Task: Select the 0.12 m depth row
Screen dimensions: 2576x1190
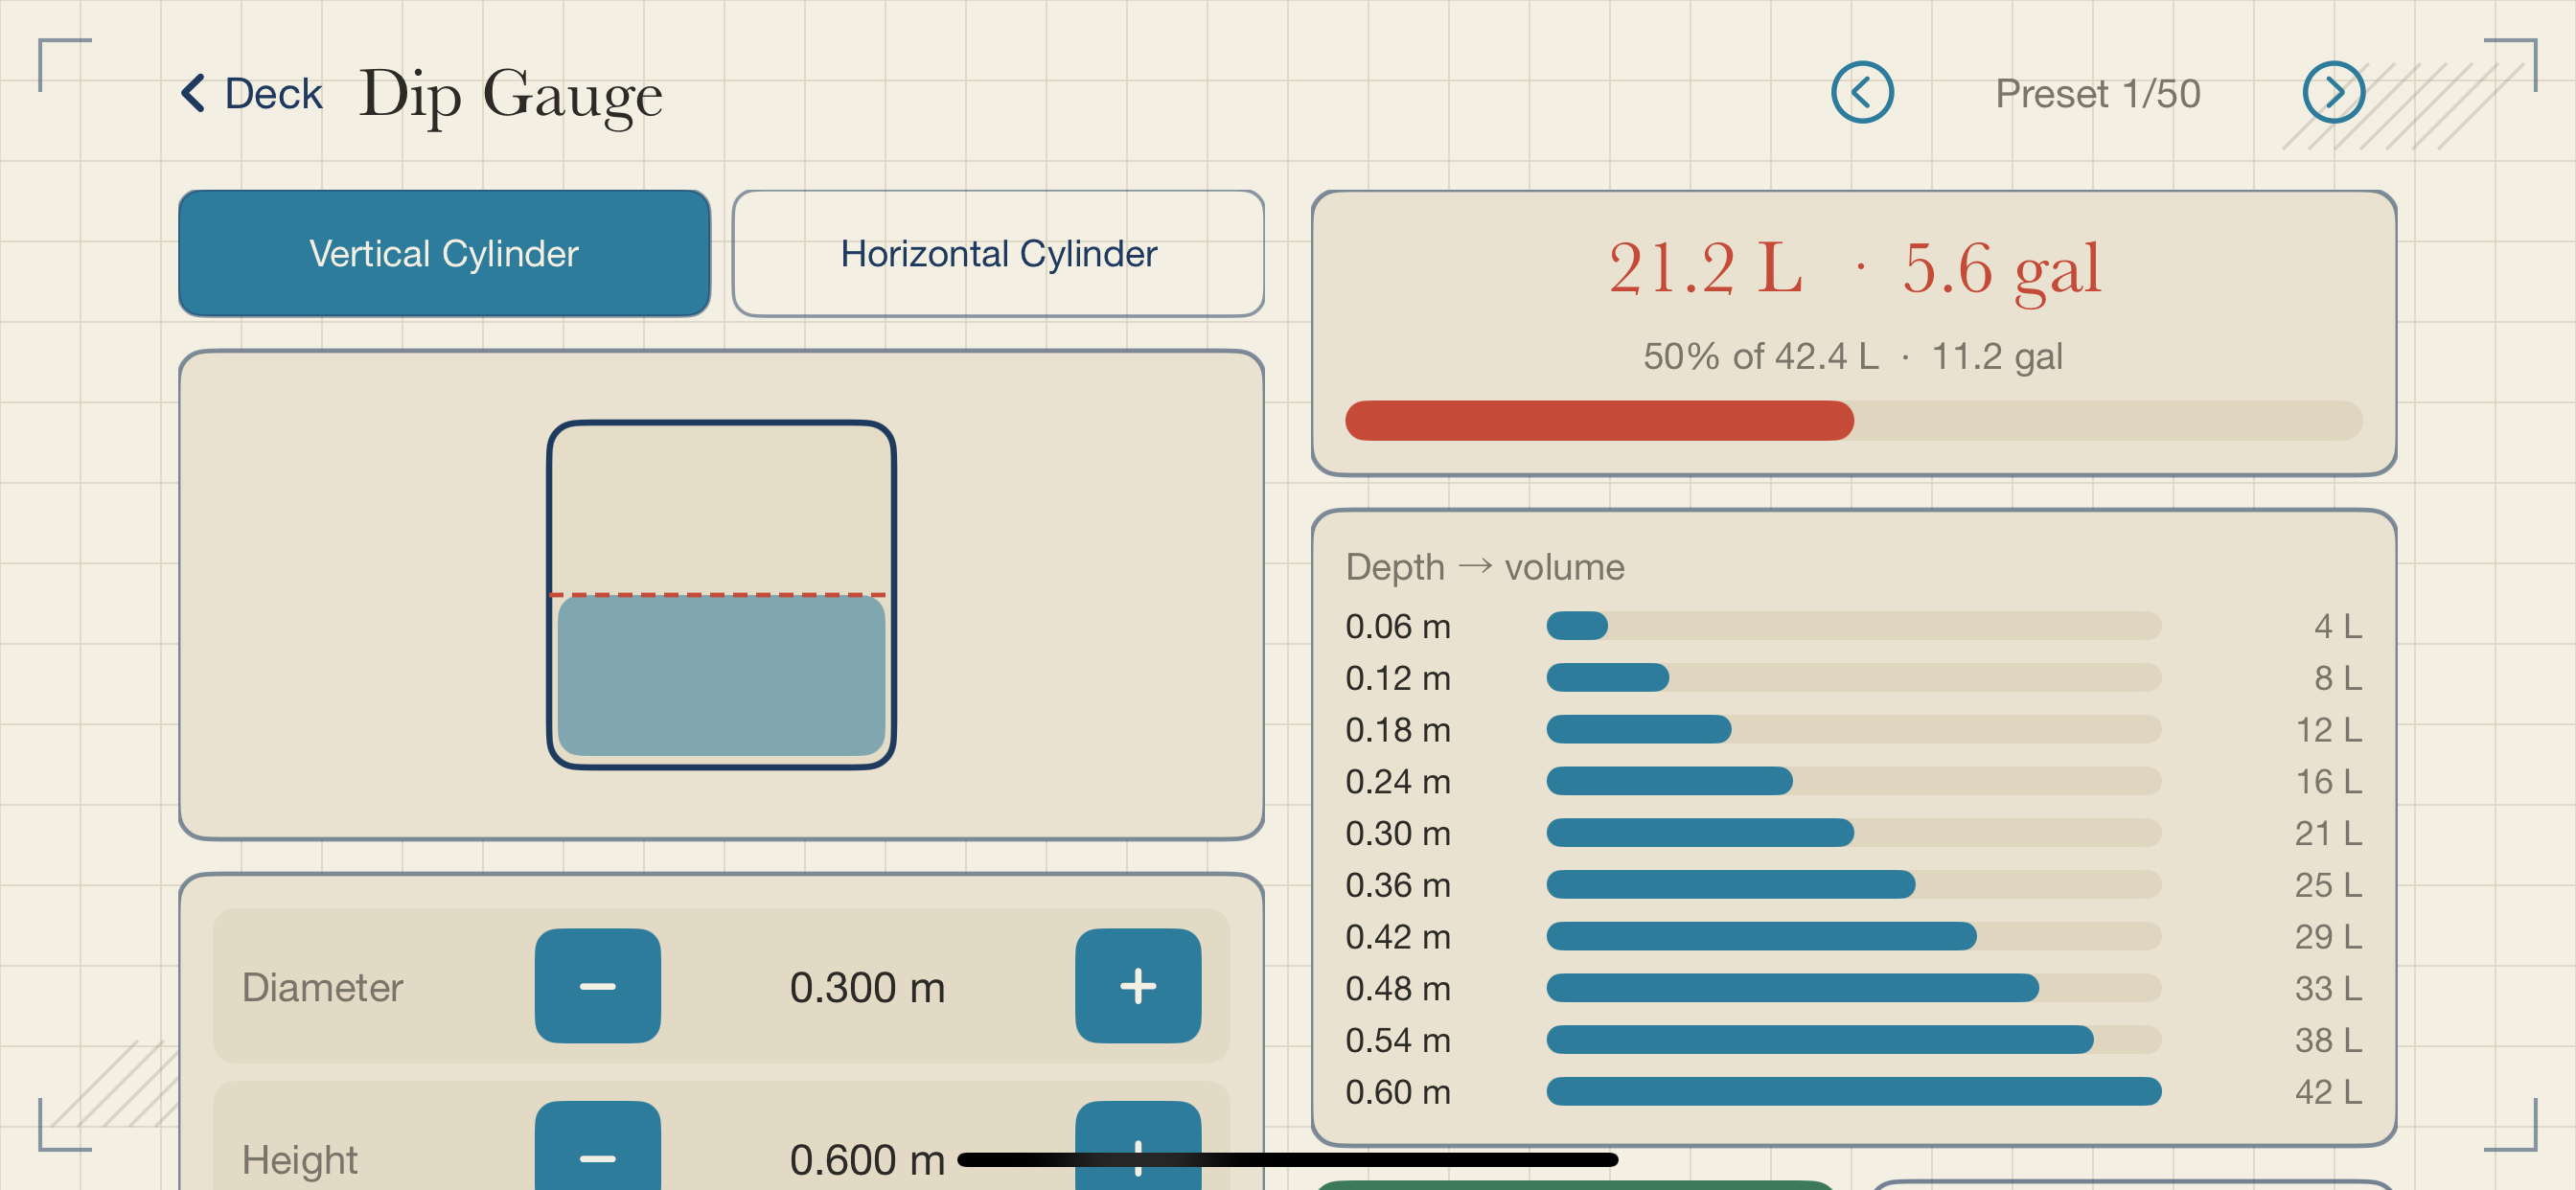Action: (x=1853, y=678)
